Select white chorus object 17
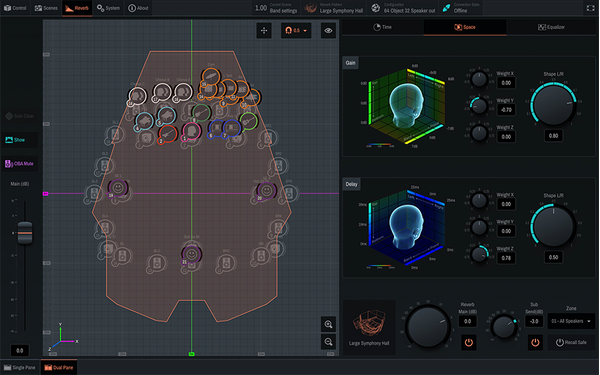Image resolution: width=600 pixels, height=375 pixels. click(x=162, y=93)
